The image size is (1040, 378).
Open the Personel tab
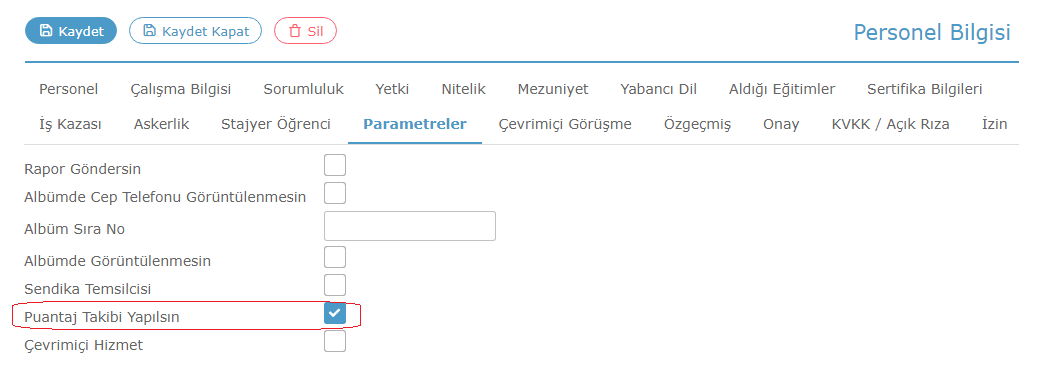point(69,89)
